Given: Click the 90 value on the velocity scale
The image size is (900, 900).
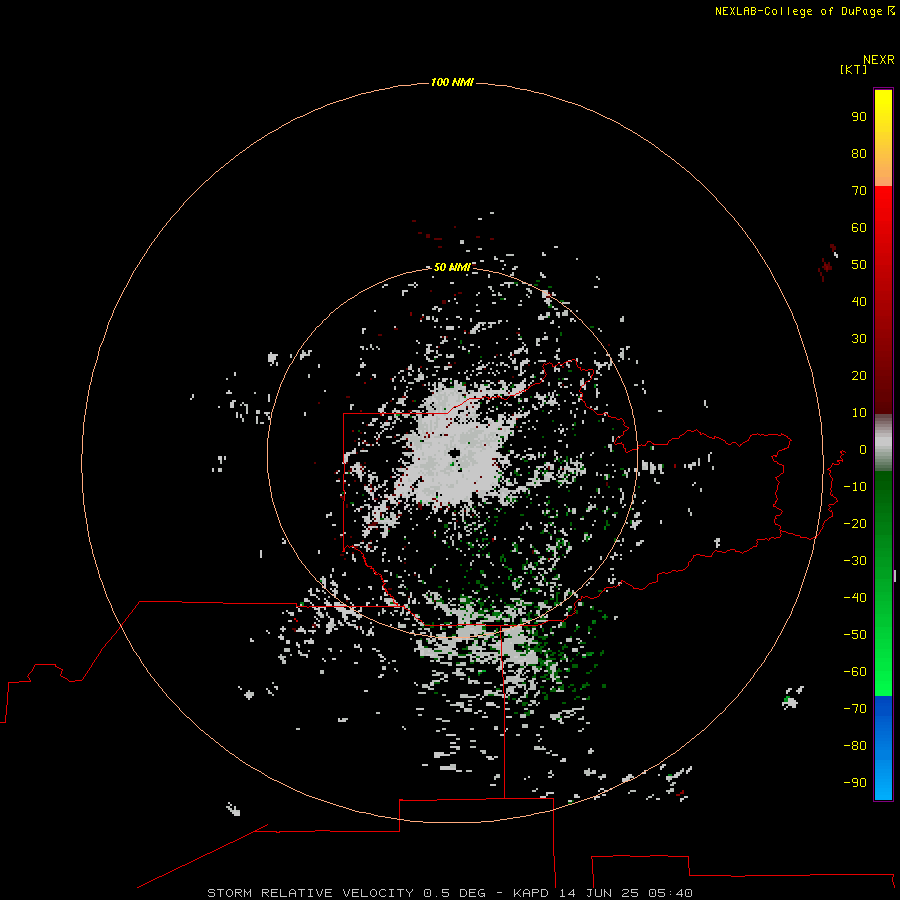Looking at the screenshot, I should (x=859, y=117).
